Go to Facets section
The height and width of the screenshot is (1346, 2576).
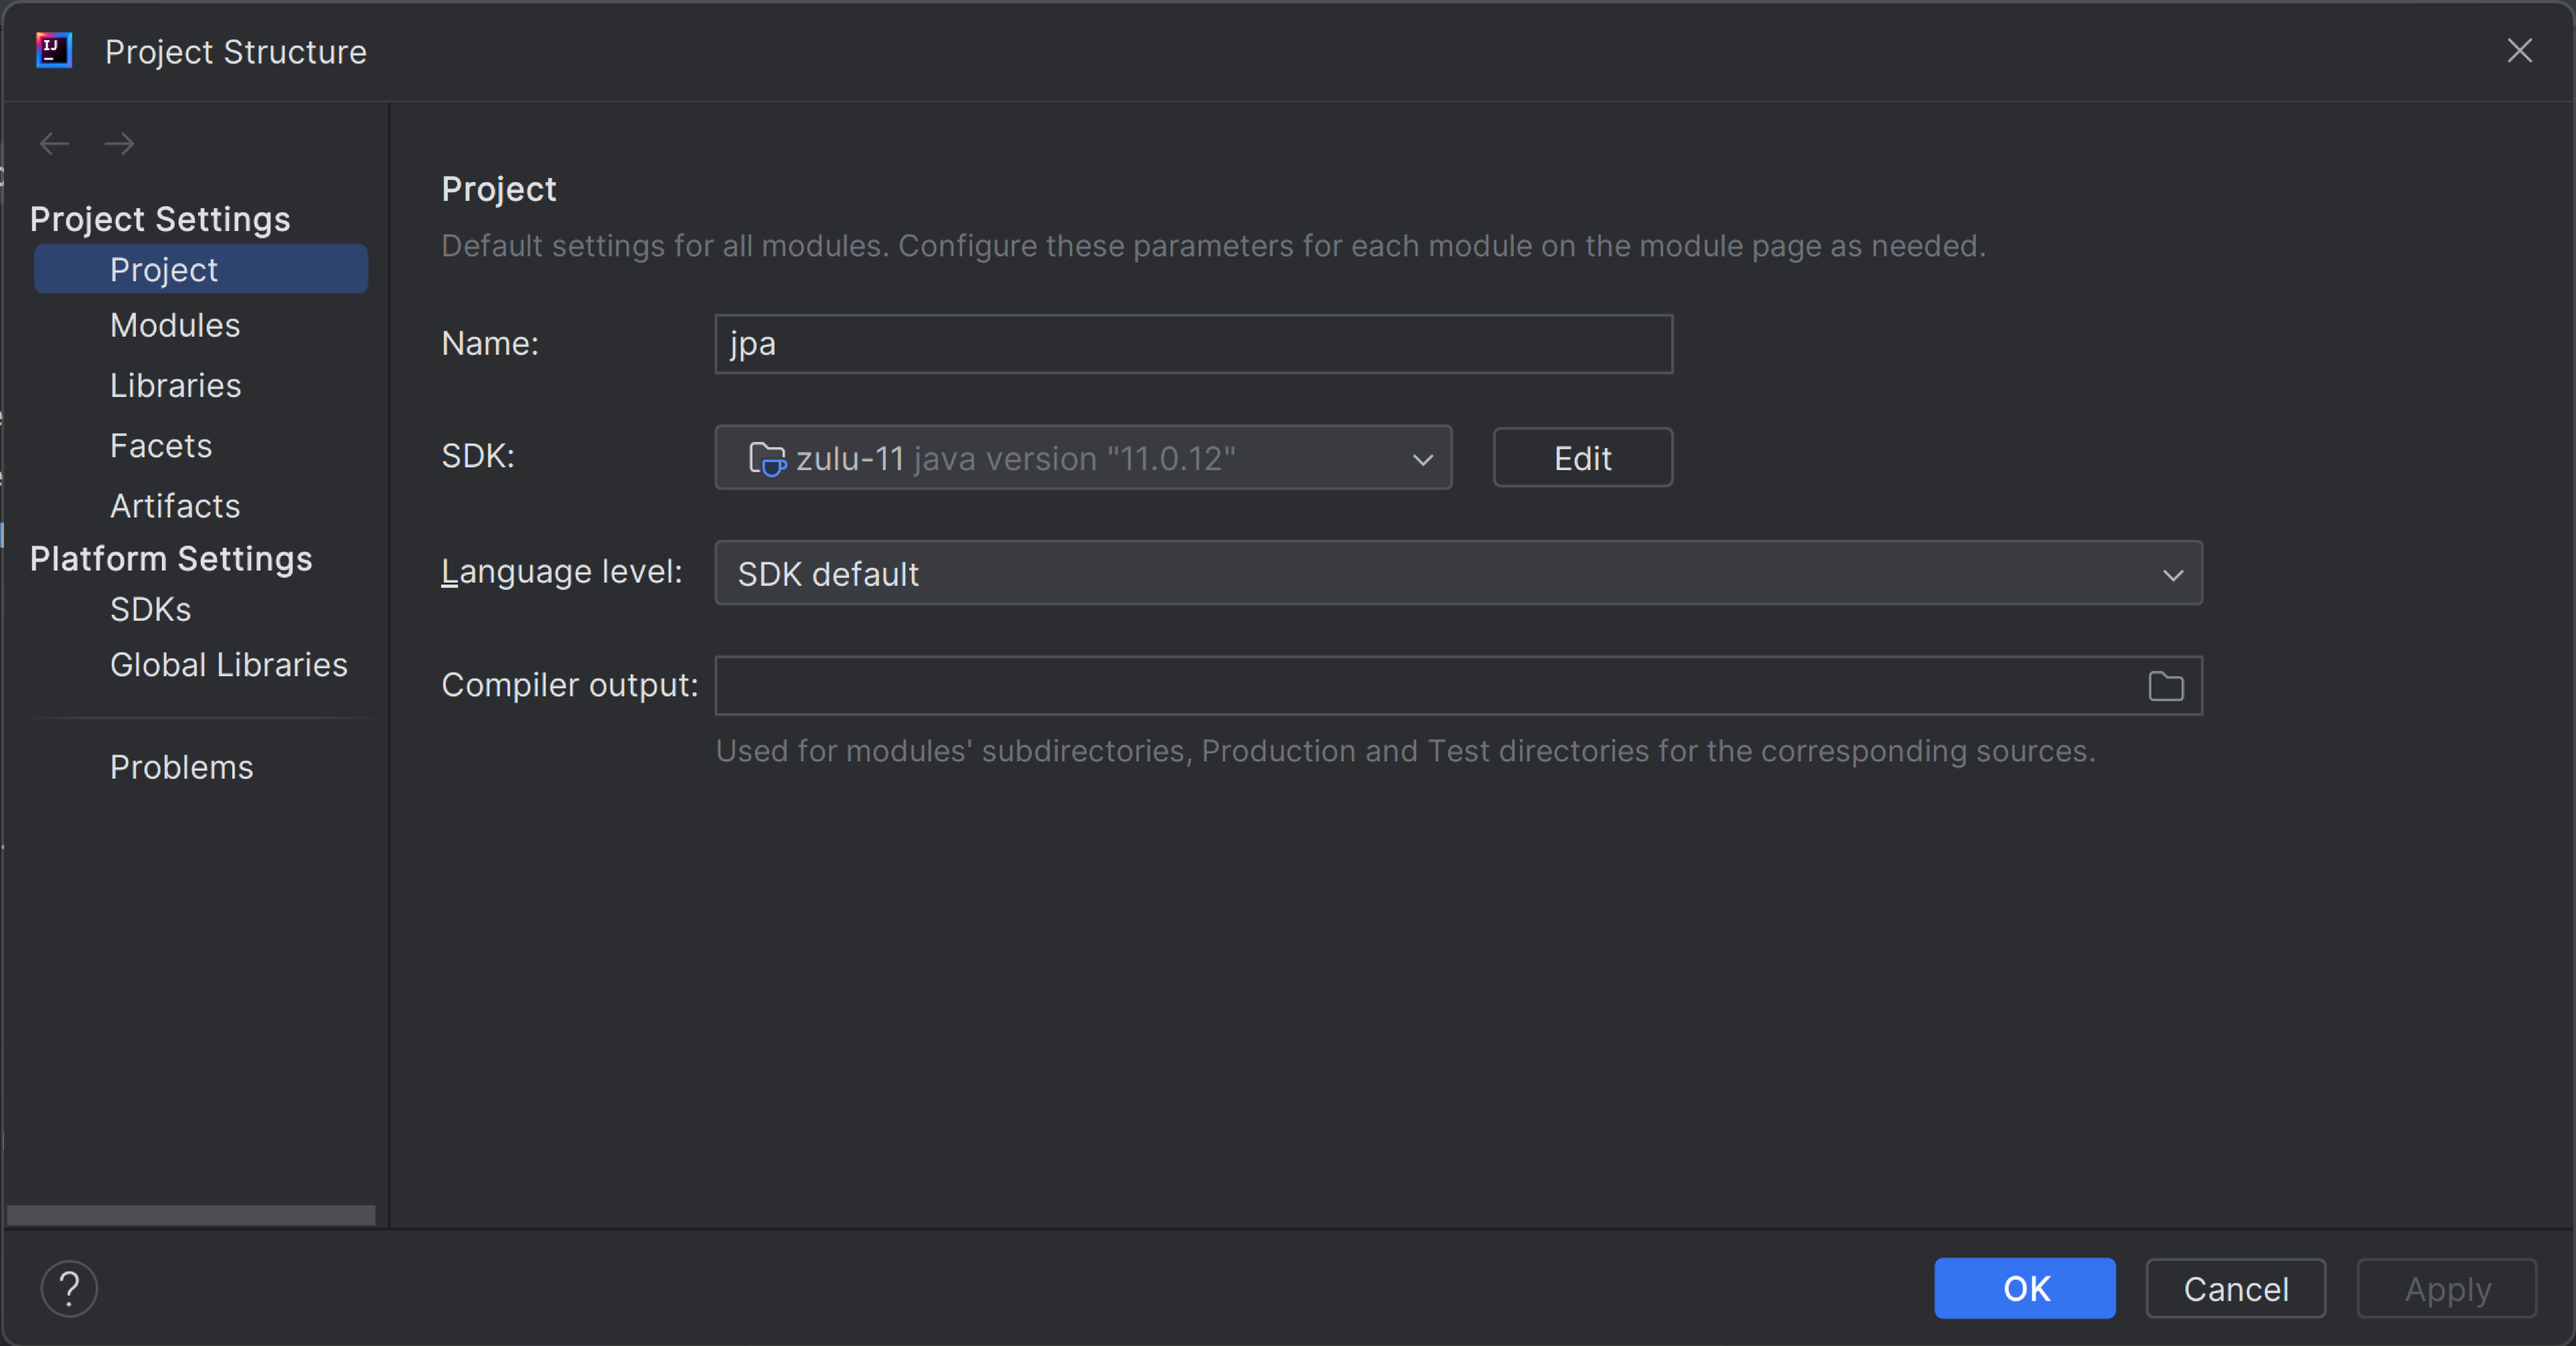(x=161, y=446)
